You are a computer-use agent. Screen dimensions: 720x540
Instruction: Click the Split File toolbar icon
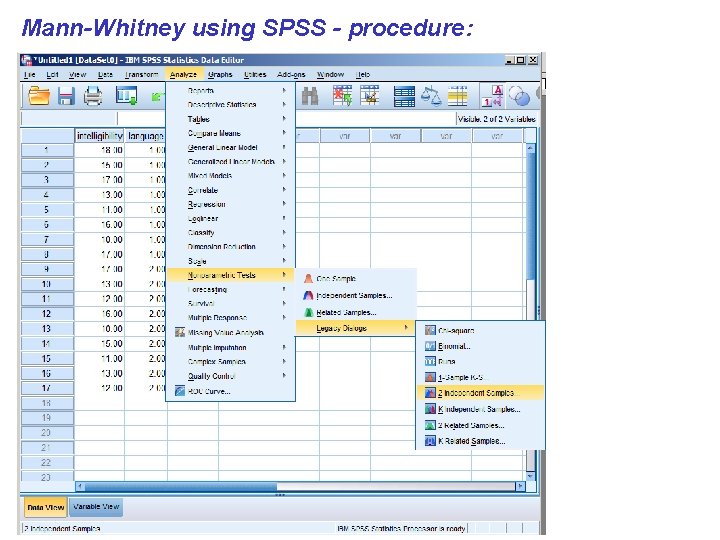(x=404, y=96)
